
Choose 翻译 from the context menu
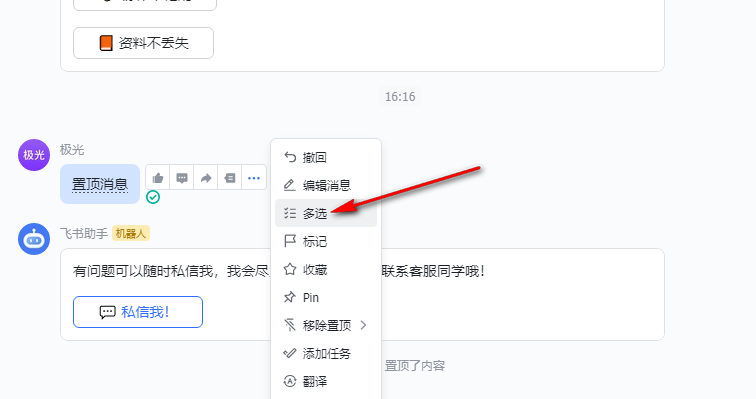326,381
